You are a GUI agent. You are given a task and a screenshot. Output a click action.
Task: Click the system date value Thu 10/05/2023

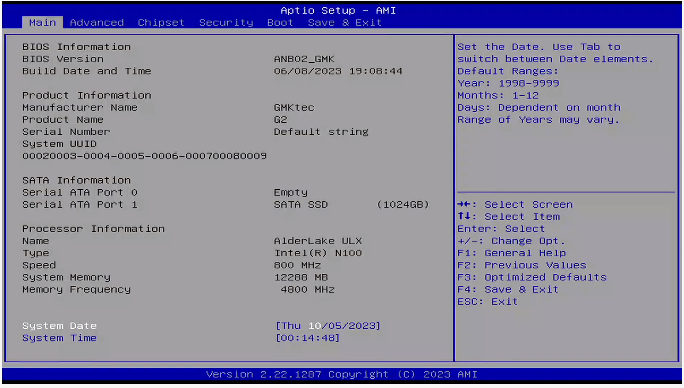coord(328,326)
